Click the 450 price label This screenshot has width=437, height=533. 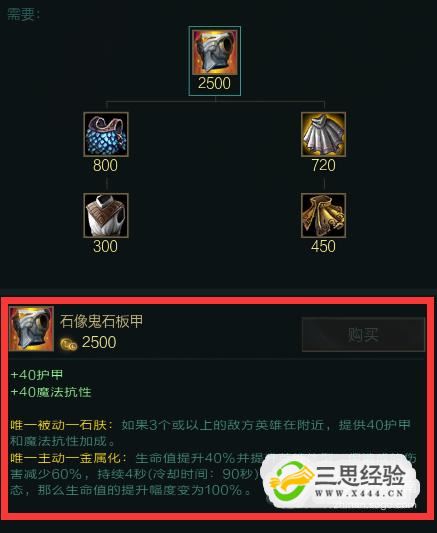323,246
